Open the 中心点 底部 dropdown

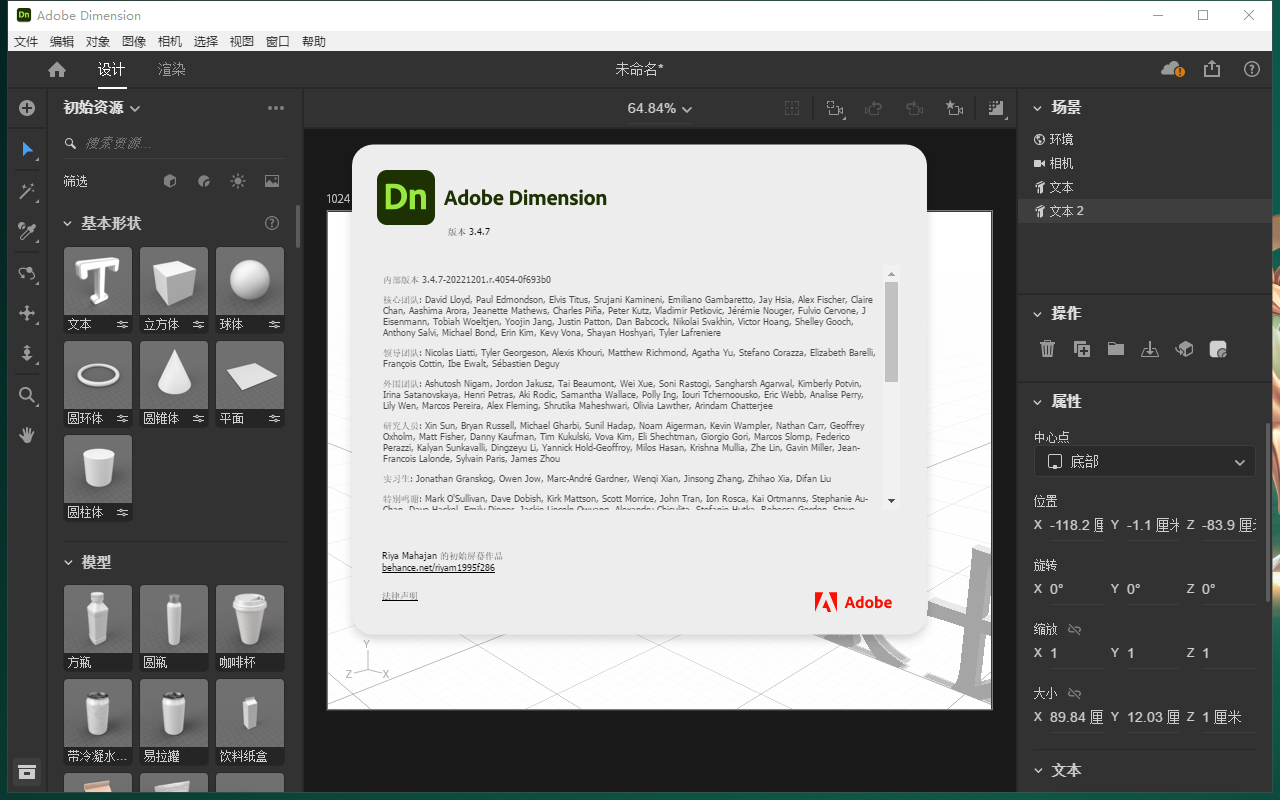(x=1144, y=461)
